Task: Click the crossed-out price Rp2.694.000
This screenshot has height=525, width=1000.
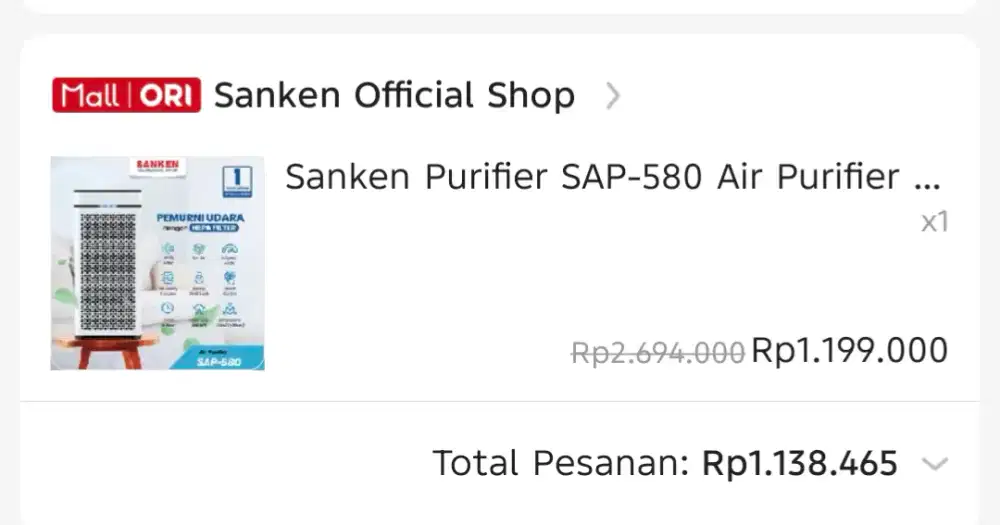Action: point(657,352)
